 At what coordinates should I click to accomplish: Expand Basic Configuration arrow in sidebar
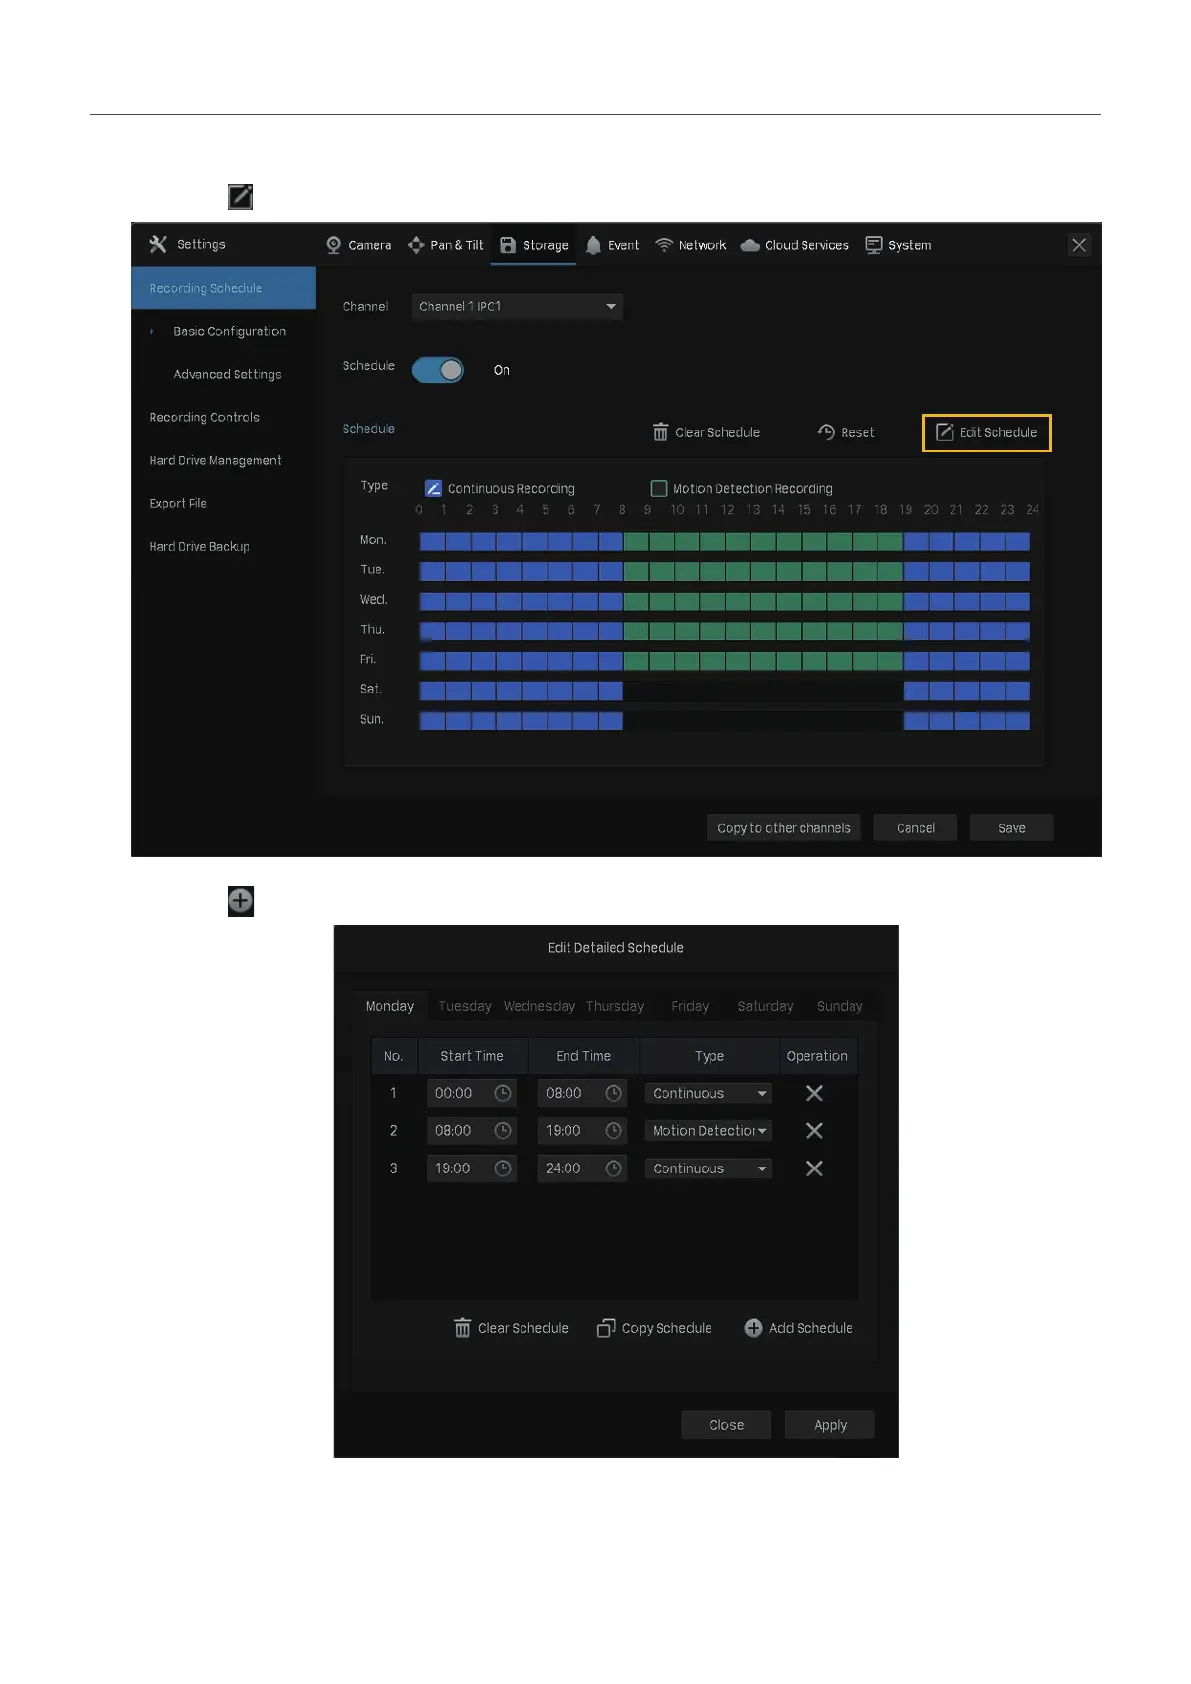click(152, 331)
